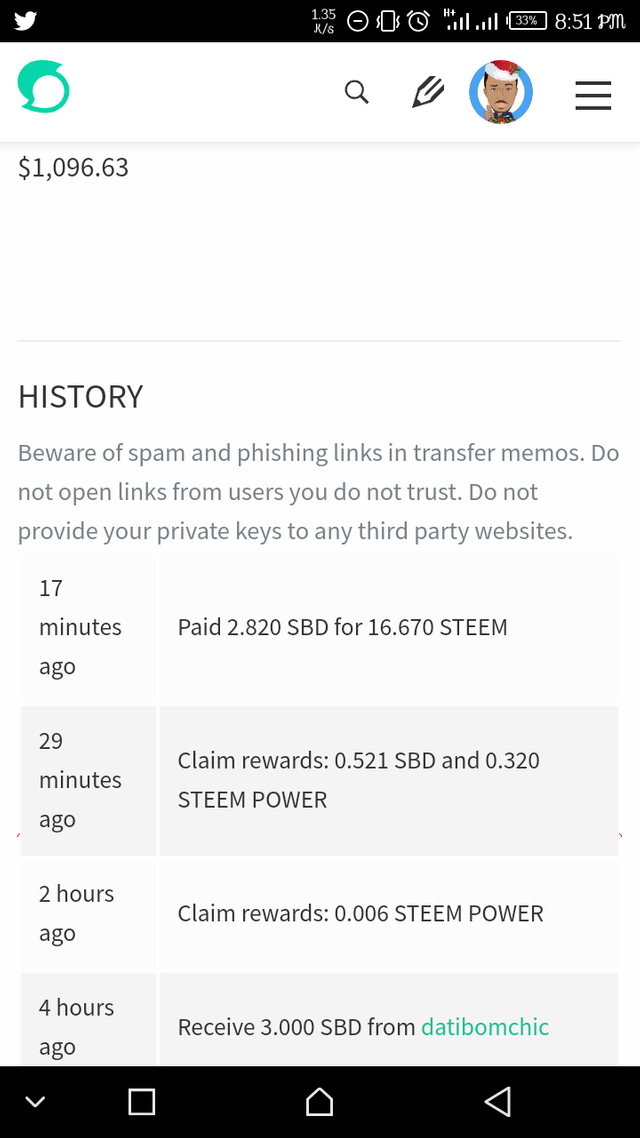Tap the HISTORY section heading
Viewport: 640px width, 1138px height.
(x=81, y=397)
